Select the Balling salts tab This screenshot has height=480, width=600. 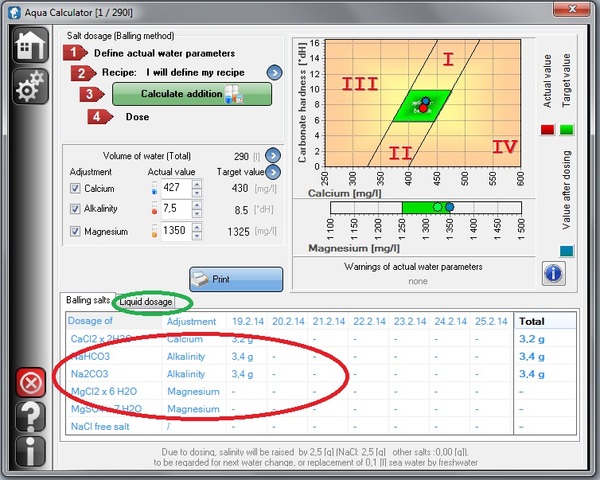pyautogui.click(x=88, y=300)
